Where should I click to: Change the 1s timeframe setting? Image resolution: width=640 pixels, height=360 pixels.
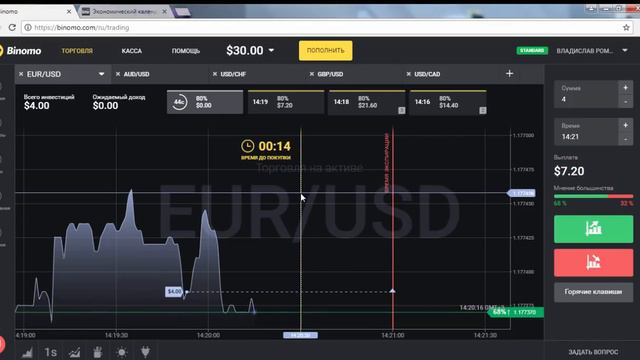51,352
